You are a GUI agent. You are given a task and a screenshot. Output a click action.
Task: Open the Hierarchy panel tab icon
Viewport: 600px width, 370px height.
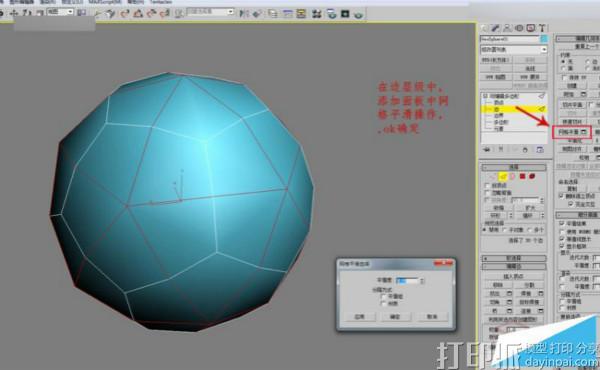tap(507, 28)
